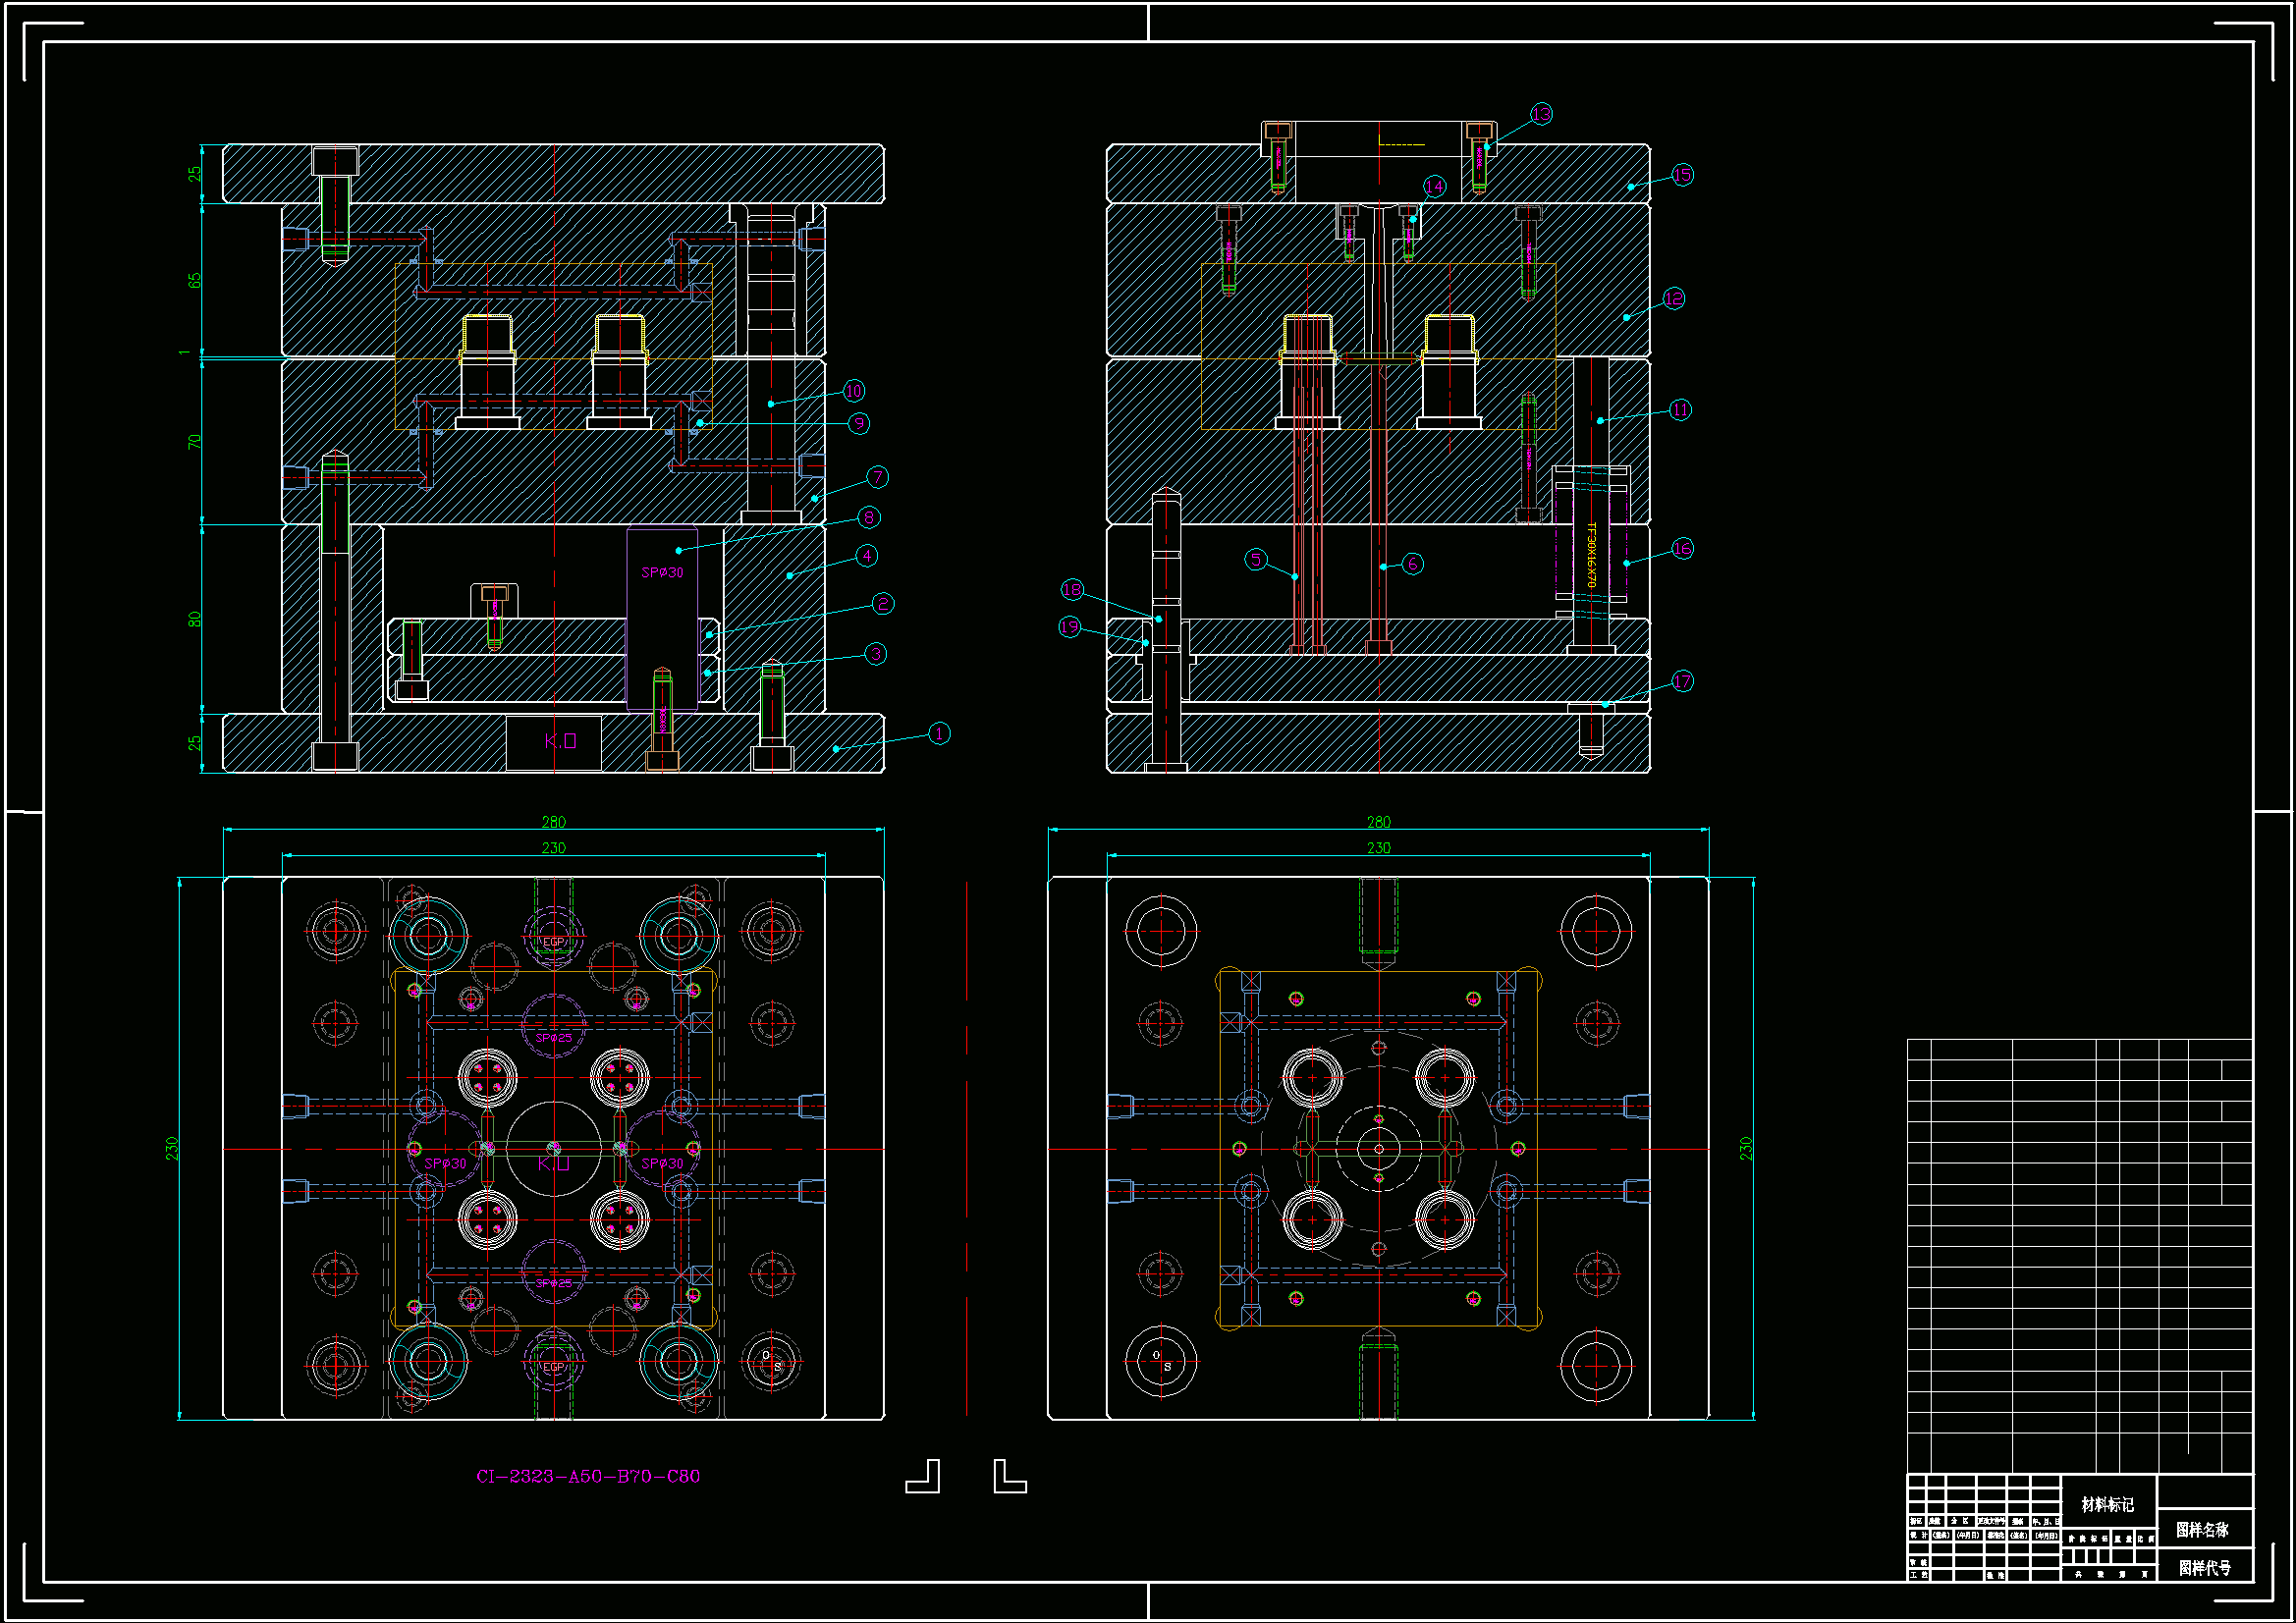Image resolution: width=2296 pixels, height=1623 pixels.
Task: Click the 材料标记 title block cell
Action: [2107, 1504]
